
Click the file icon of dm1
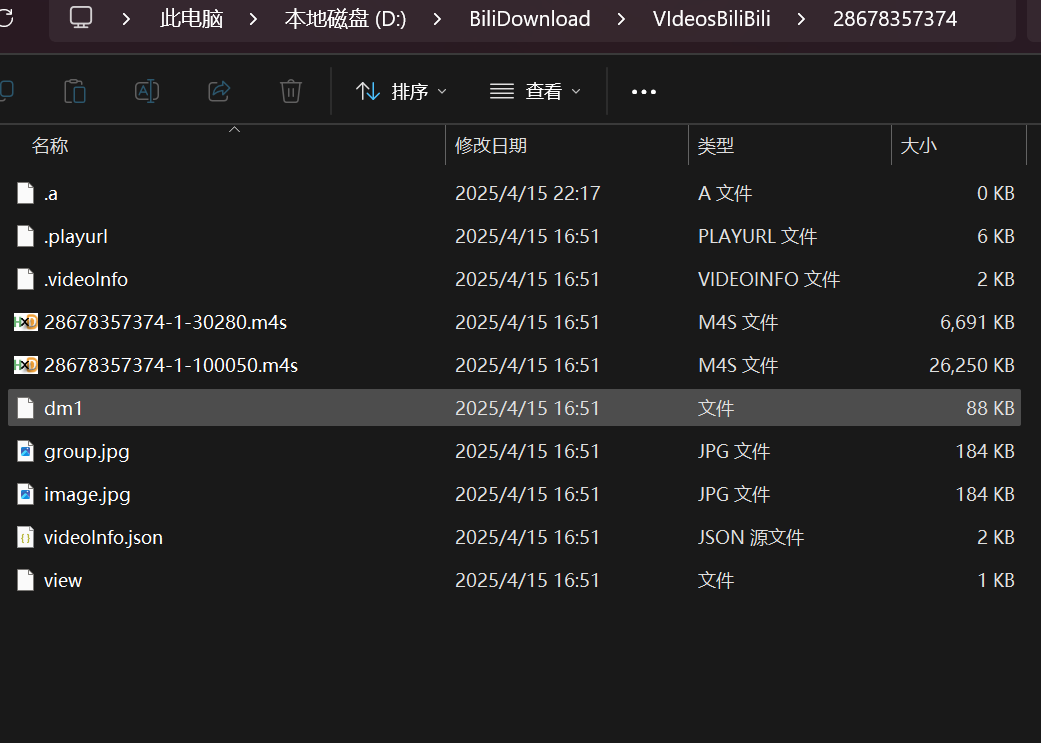coord(25,408)
